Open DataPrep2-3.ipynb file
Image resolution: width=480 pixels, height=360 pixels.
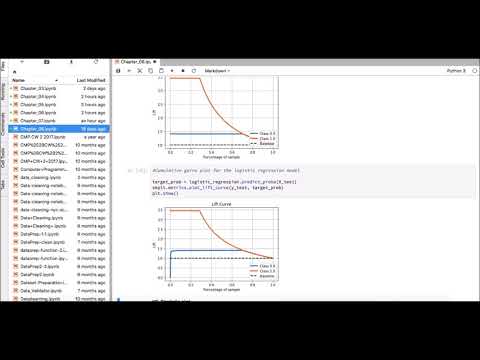[x=59, y=266]
